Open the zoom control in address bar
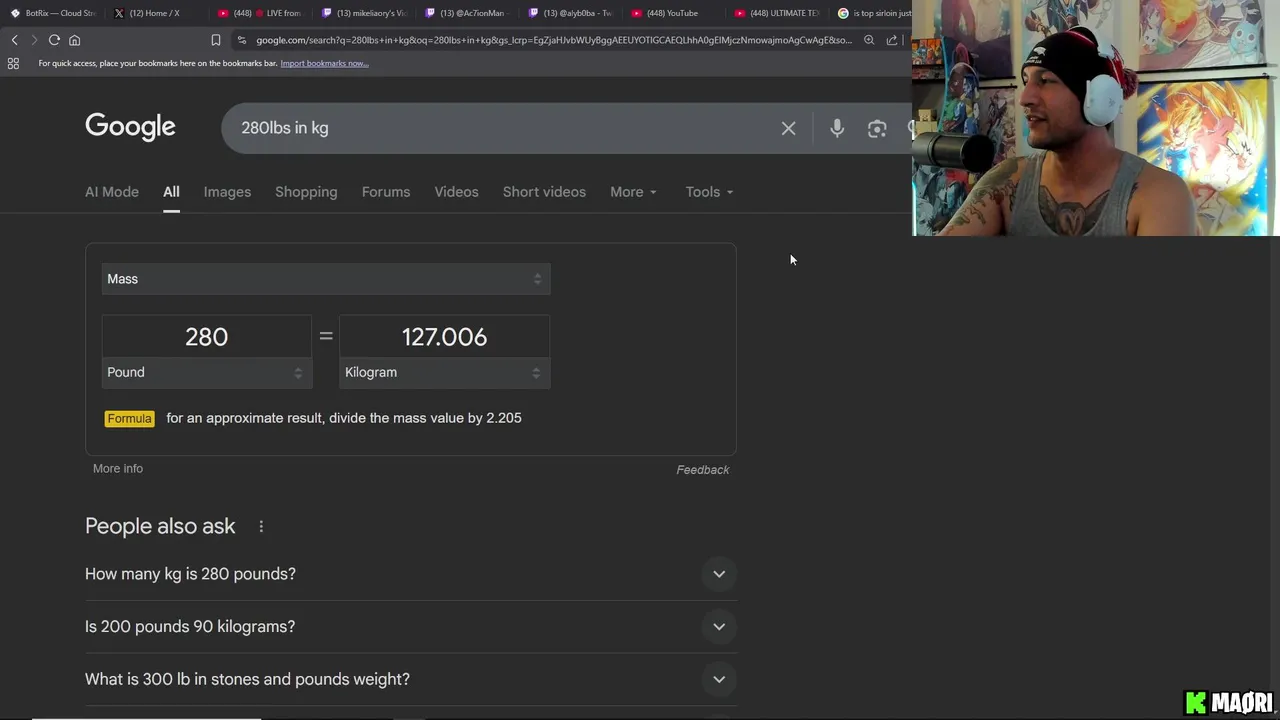 869,40
